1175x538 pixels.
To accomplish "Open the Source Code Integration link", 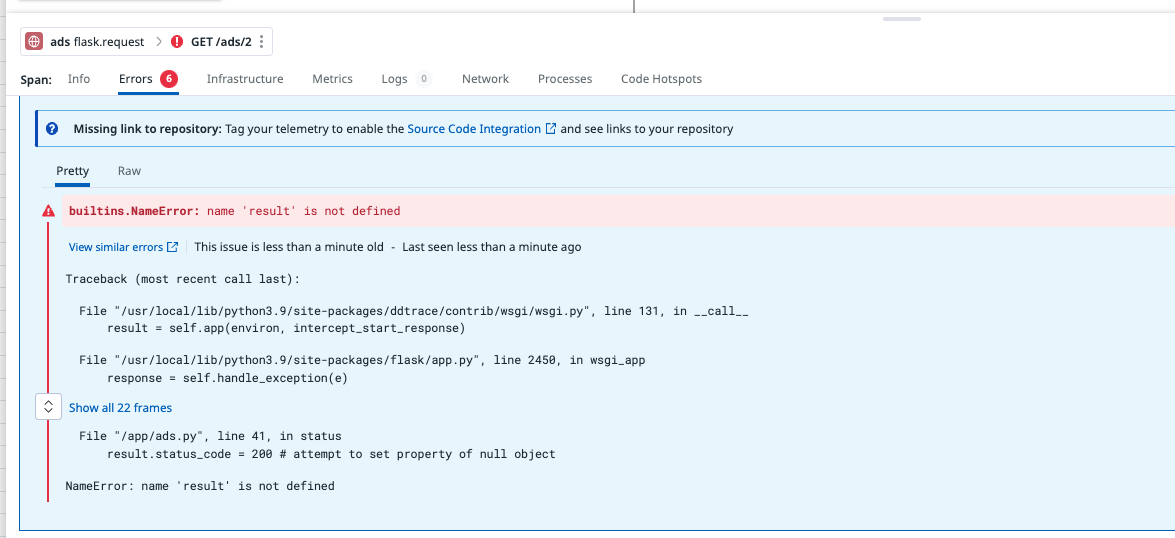I will [x=474, y=129].
